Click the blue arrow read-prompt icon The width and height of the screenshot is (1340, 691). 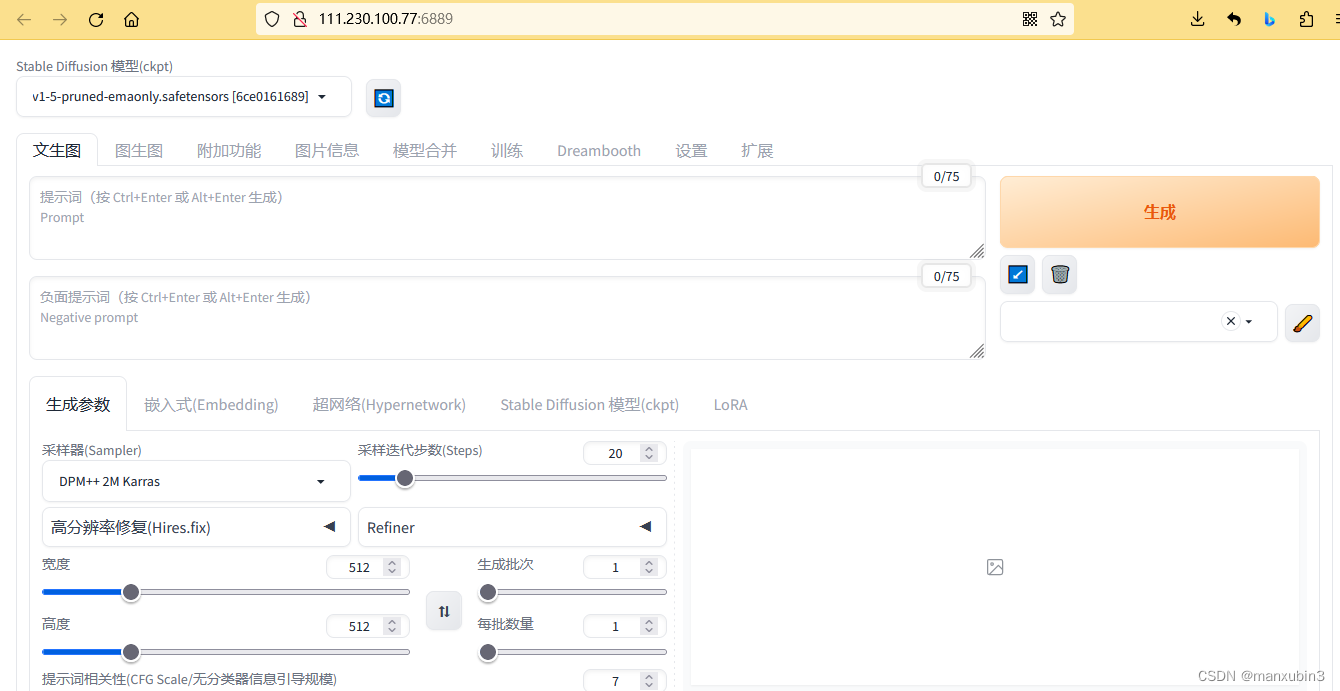point(1018,274)
